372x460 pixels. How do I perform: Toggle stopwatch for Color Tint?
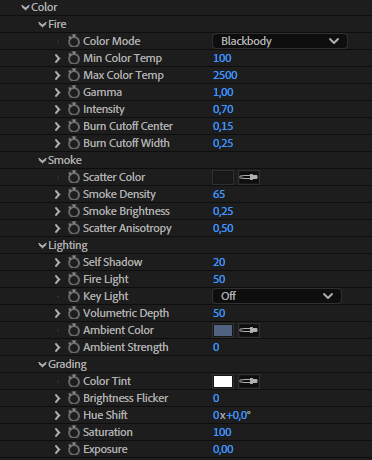pyautogui.click(x=74, y=381)
